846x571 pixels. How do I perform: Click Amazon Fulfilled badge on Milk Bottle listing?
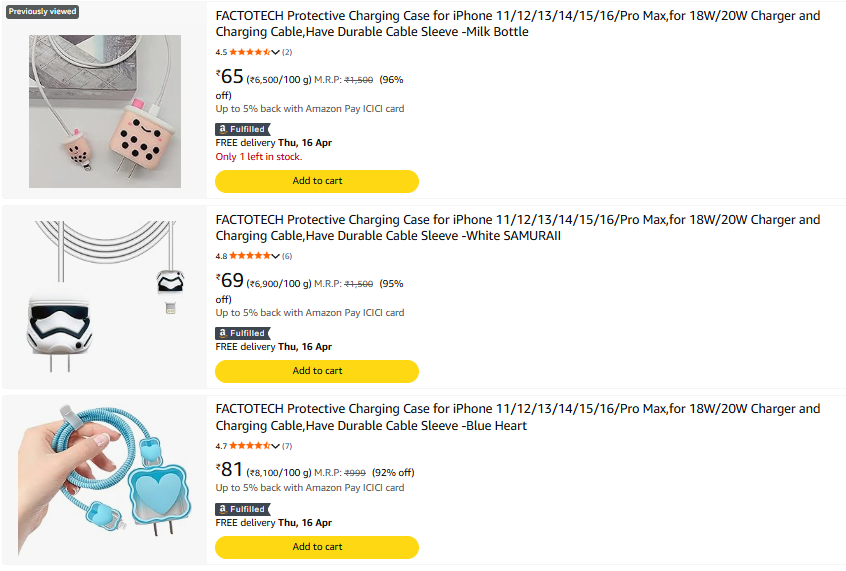[x=241, y=129]
